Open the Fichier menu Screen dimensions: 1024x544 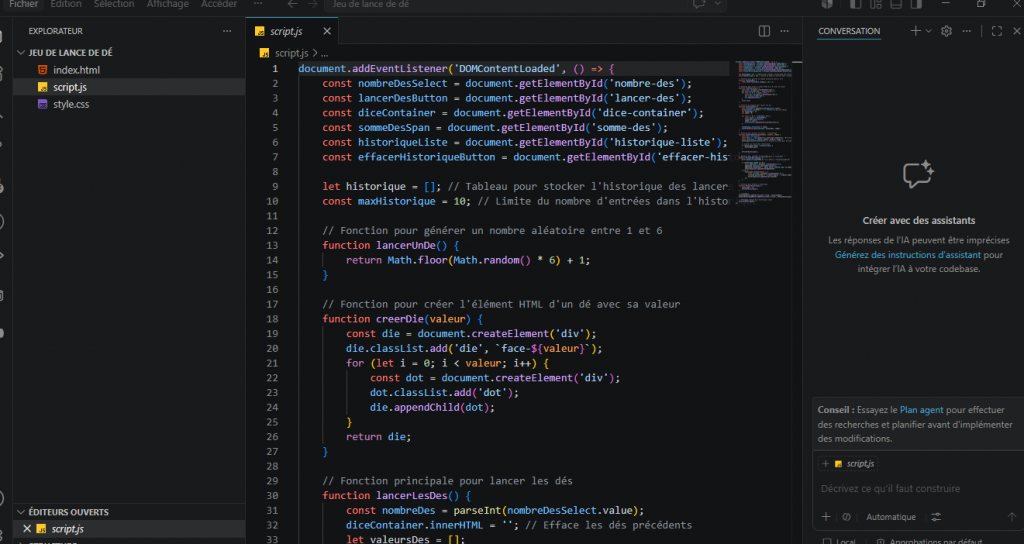click(24, 4)
